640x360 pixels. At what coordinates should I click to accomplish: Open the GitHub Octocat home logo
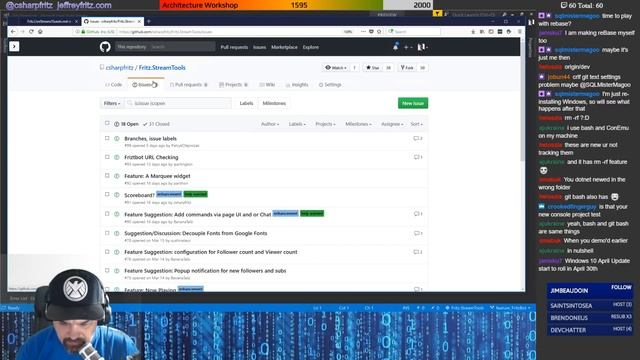(x=105, y=47)
